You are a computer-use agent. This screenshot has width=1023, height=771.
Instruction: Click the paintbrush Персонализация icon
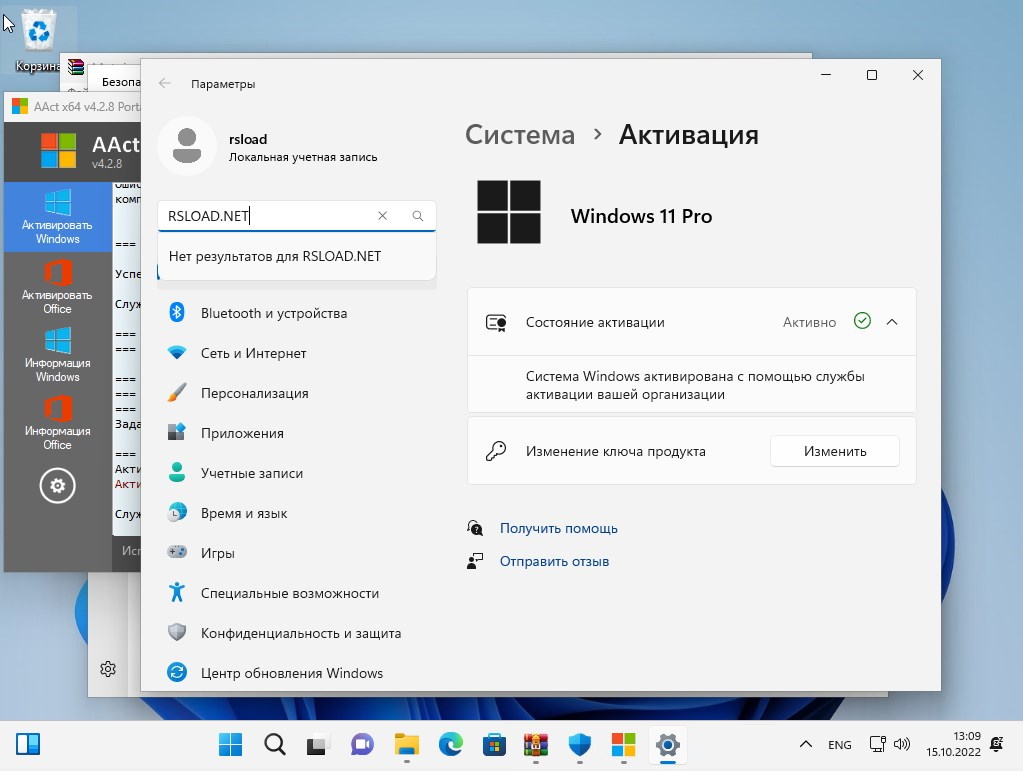point(177,393)
